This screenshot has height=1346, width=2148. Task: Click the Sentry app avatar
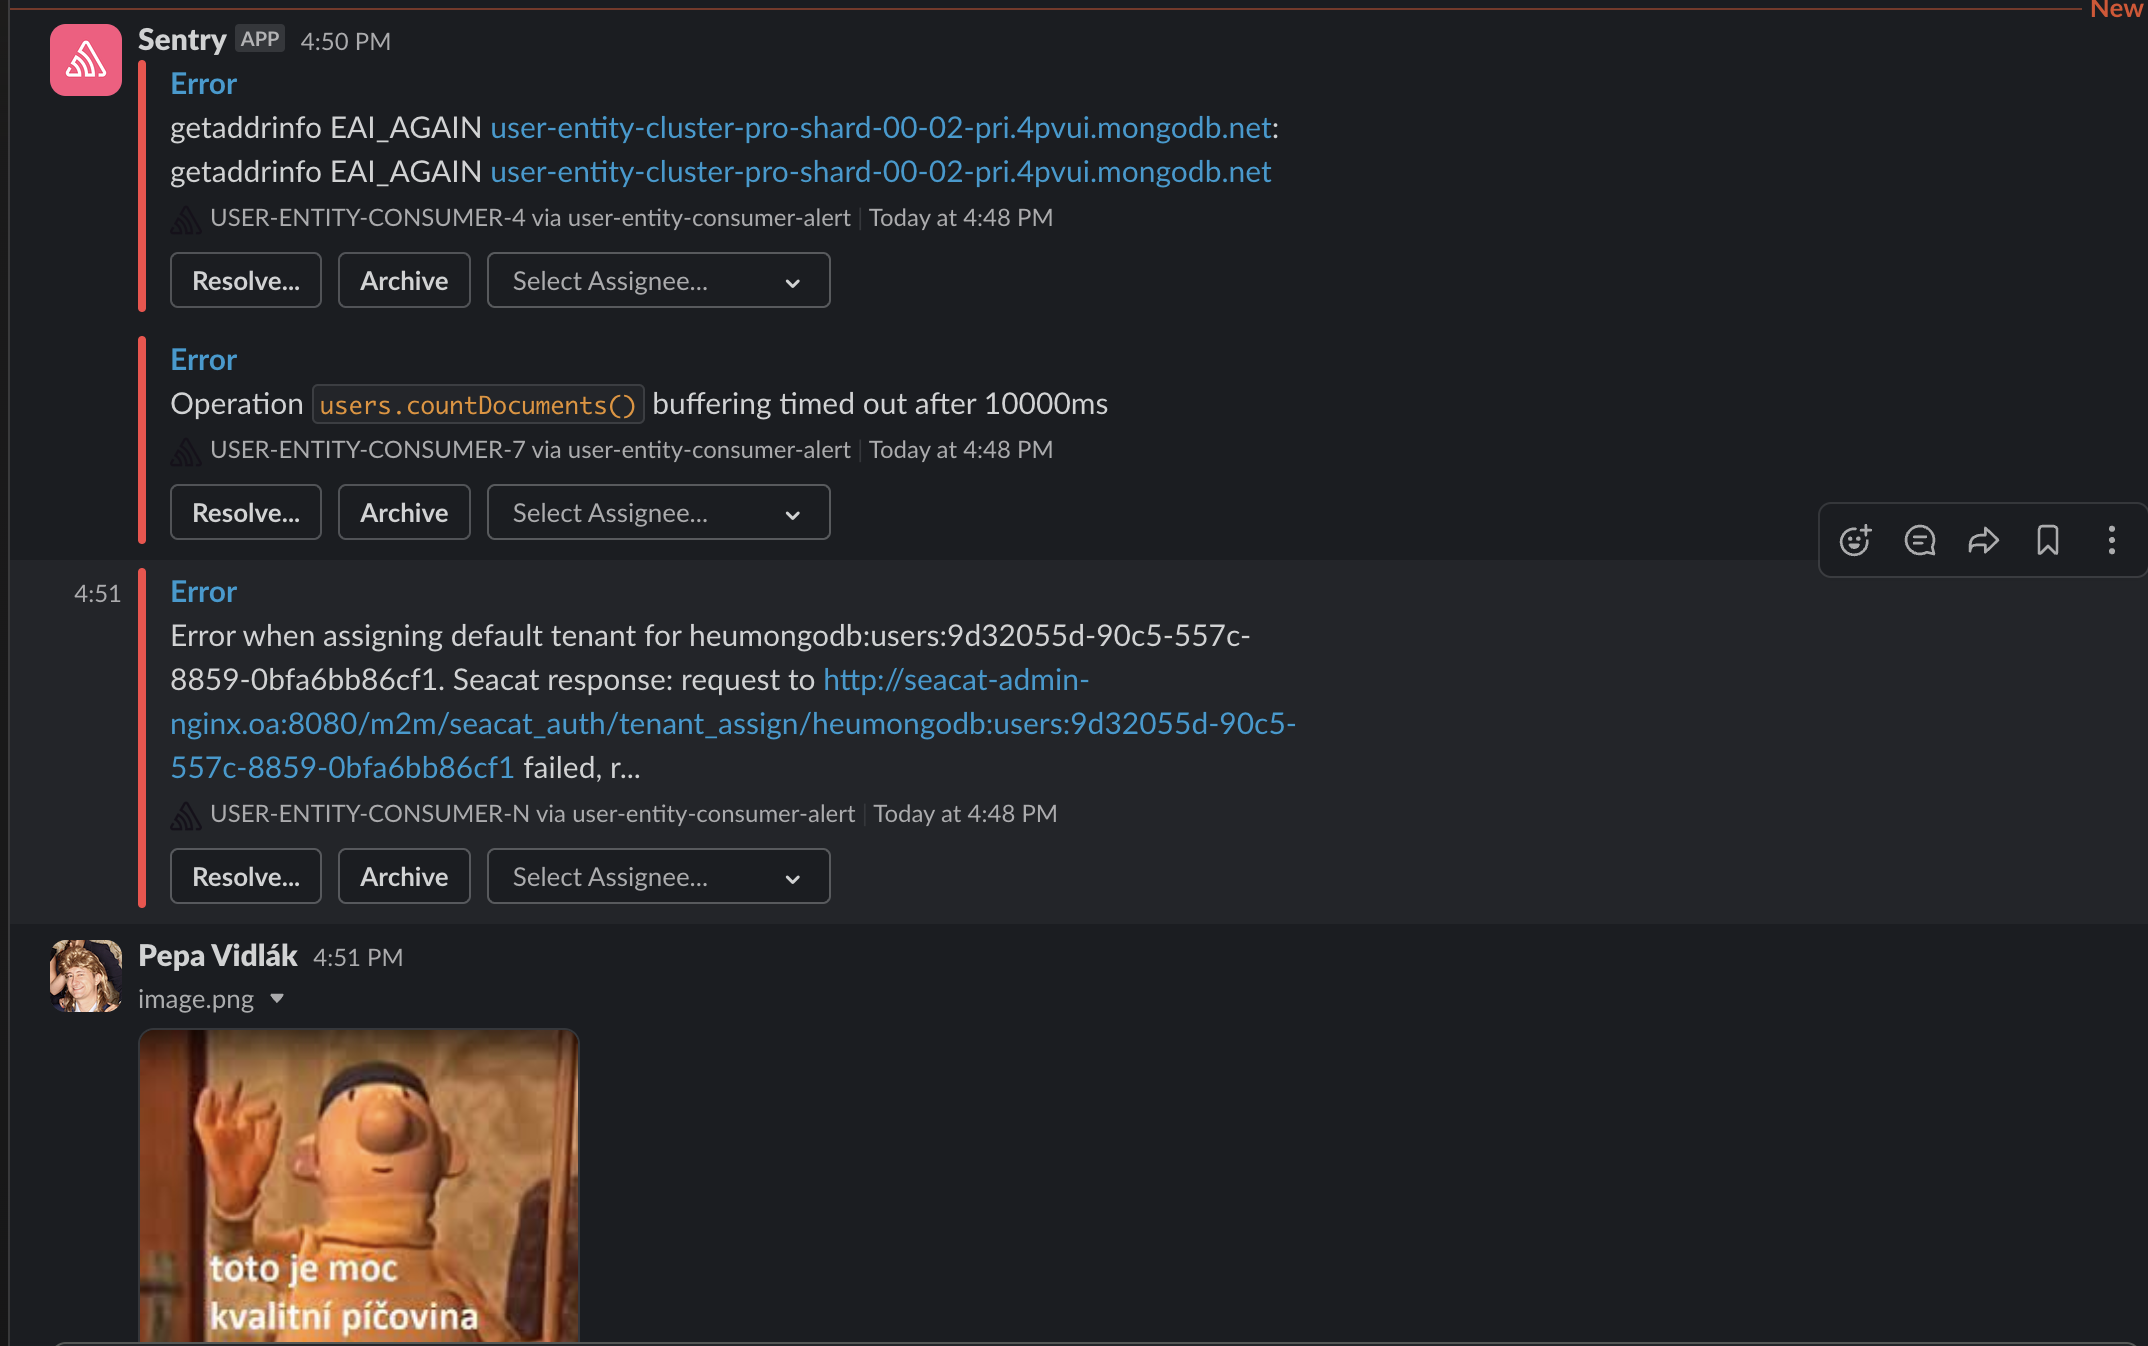86,60
